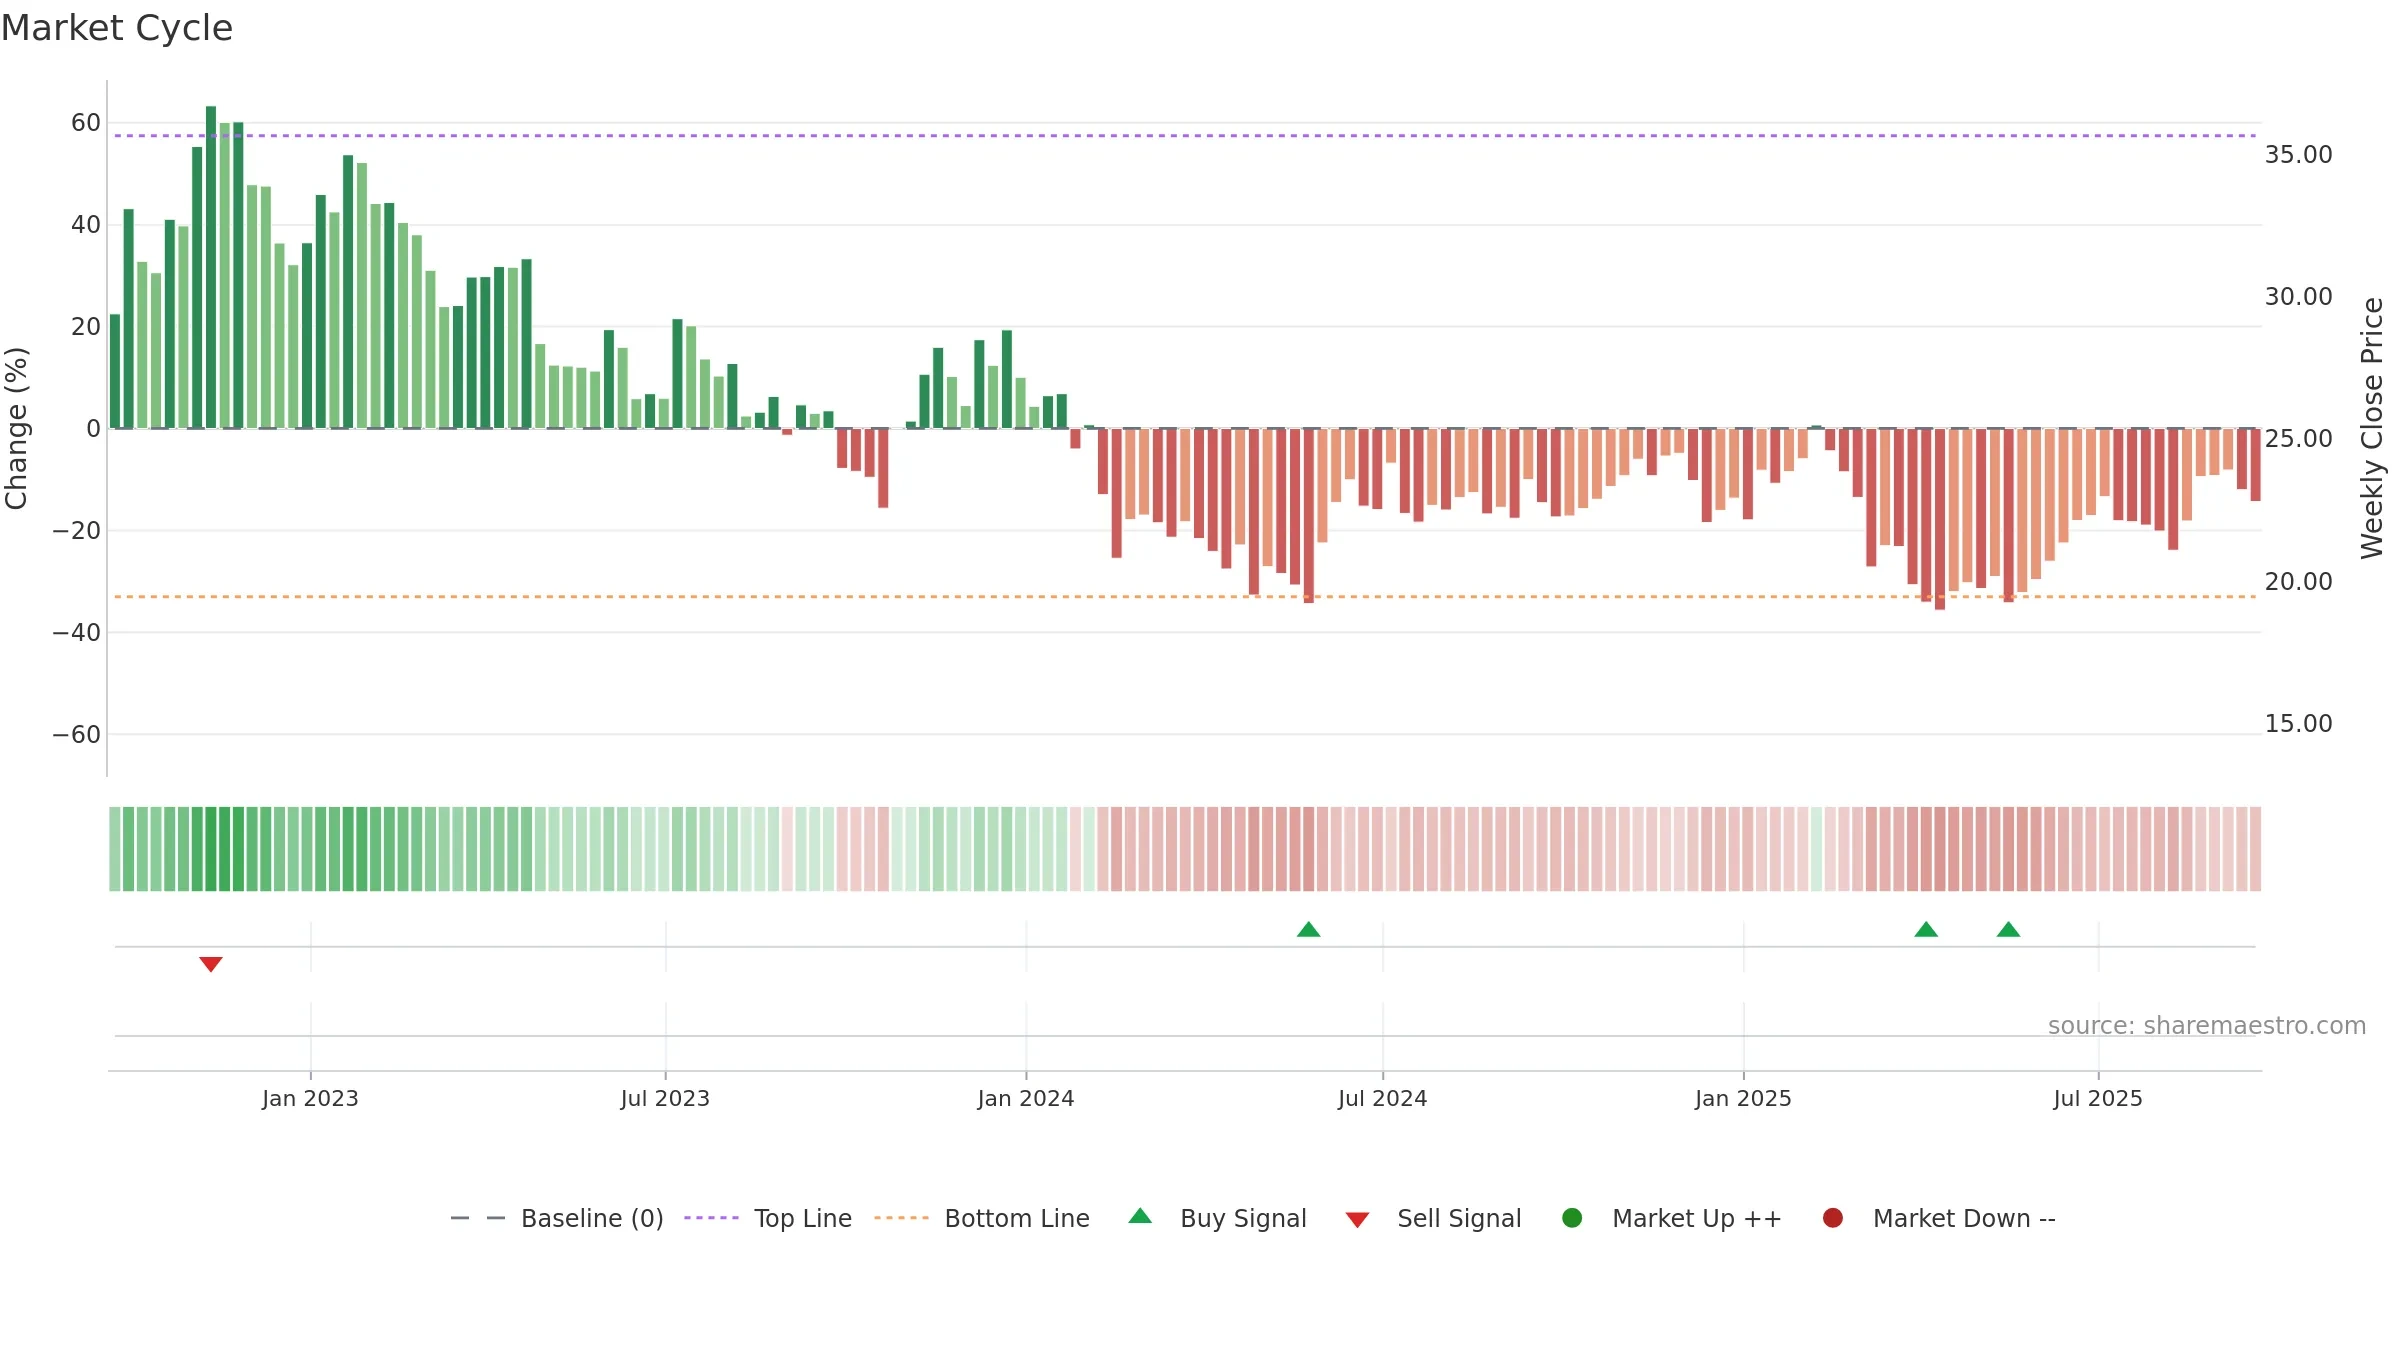Toggle the Sell Signal legend entry
Screen dimensions: 2400x1350
tap(1433, 1218)
